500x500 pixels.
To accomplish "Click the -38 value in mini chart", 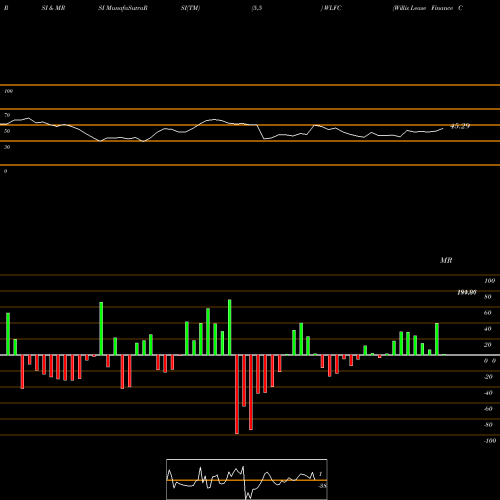I will [322, 486].
